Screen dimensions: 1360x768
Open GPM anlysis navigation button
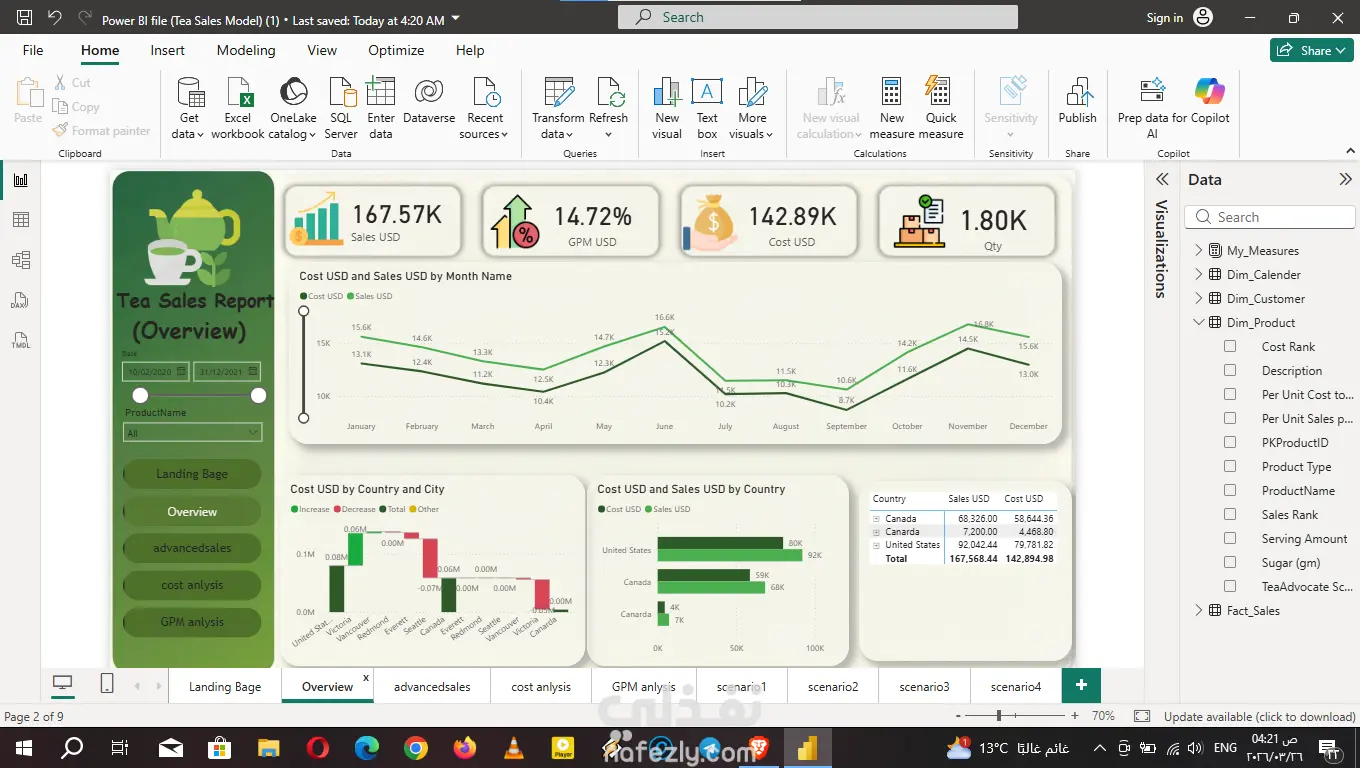pos(192,622)
